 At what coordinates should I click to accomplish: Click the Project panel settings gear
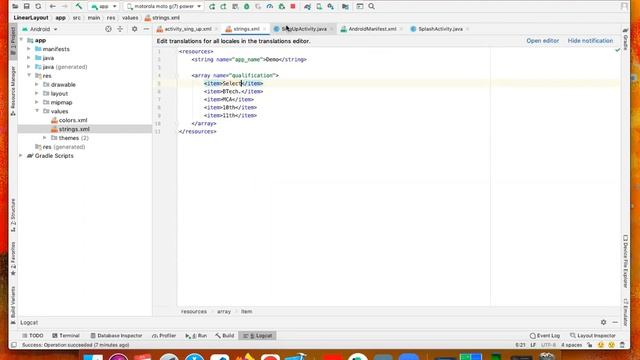(x=134, y=29)
